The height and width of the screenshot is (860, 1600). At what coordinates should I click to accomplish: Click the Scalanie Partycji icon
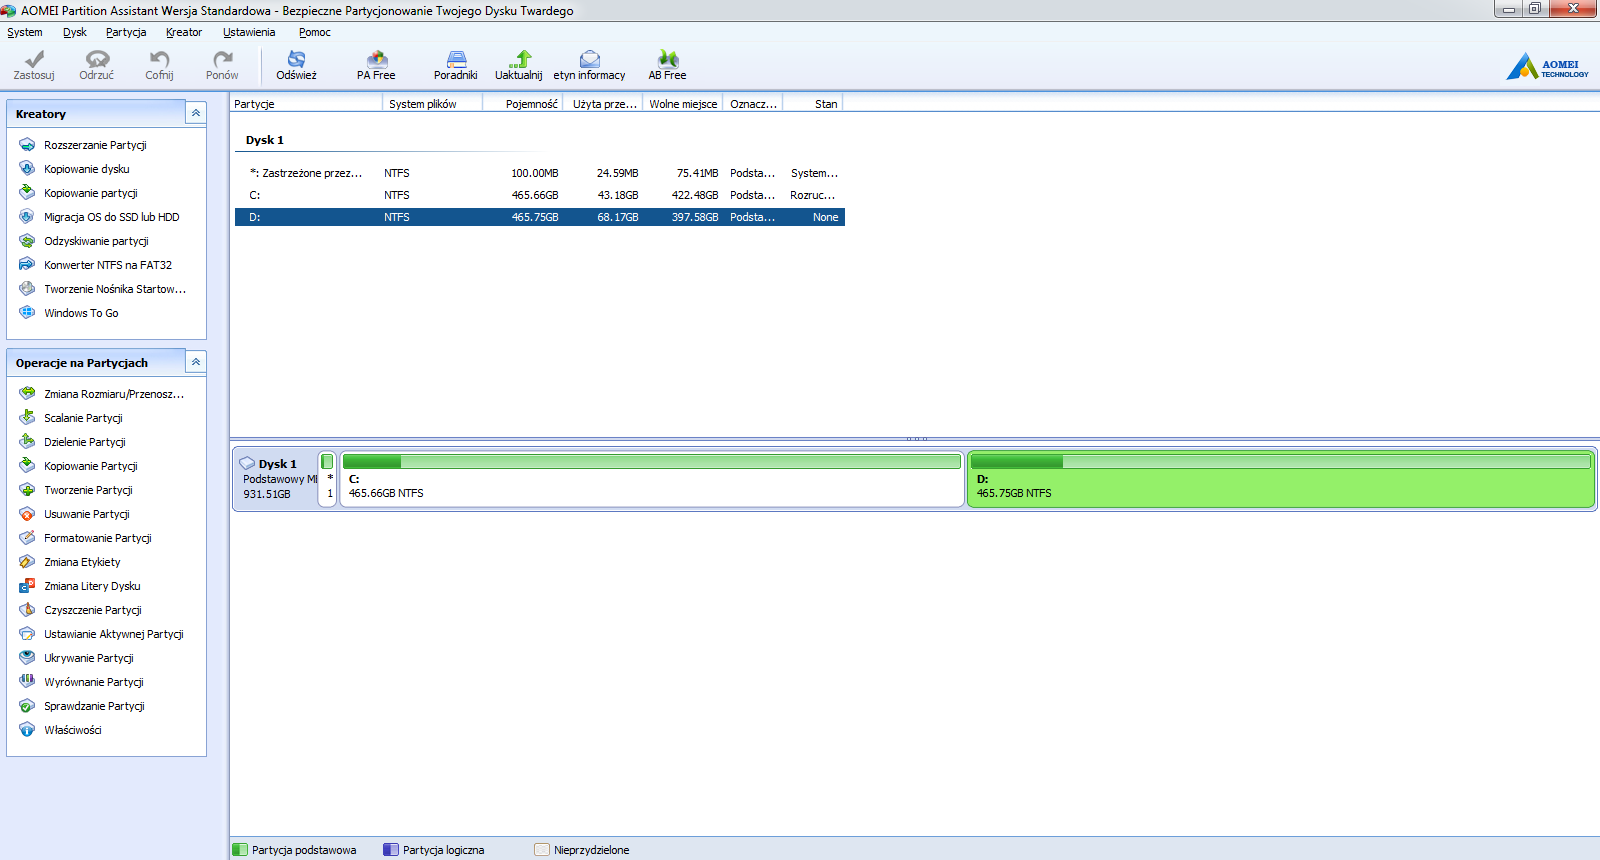pos(27,418)
